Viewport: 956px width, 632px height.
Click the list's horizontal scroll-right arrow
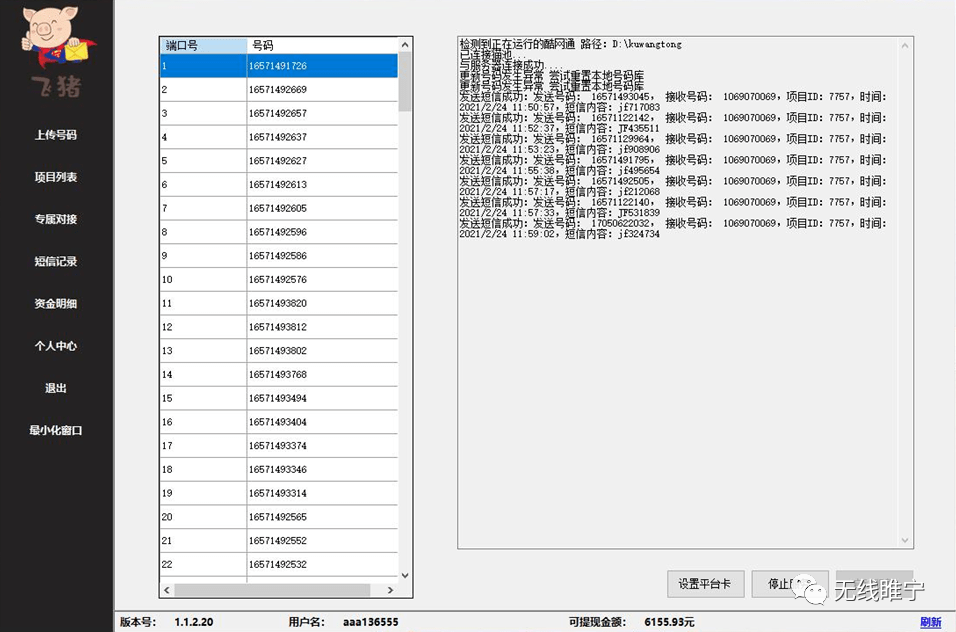[390, 589]
